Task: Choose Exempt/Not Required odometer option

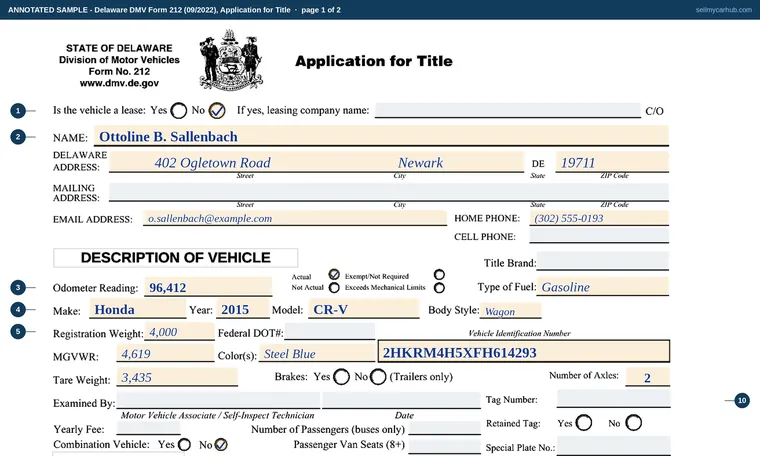Action: (439, 275)
